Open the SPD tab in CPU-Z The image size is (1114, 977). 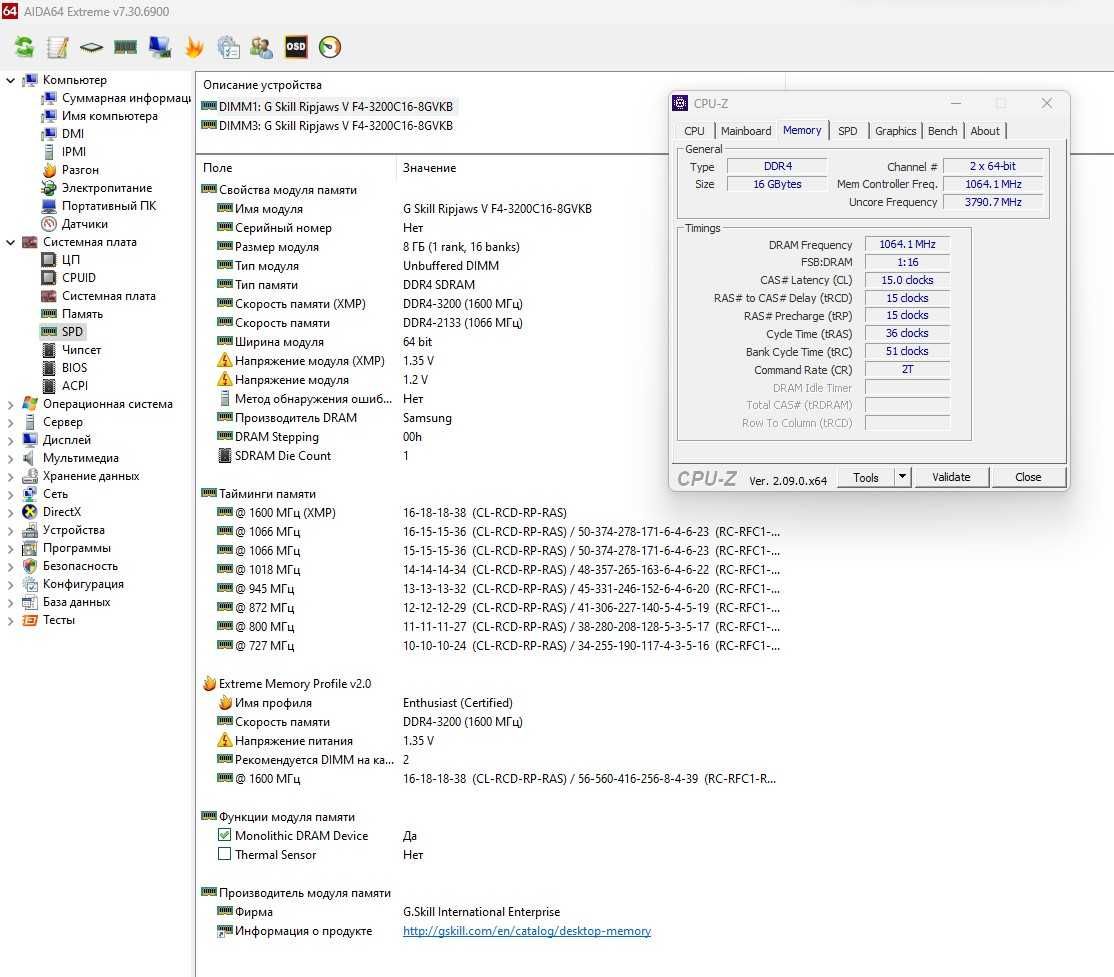tap(847, 131)
